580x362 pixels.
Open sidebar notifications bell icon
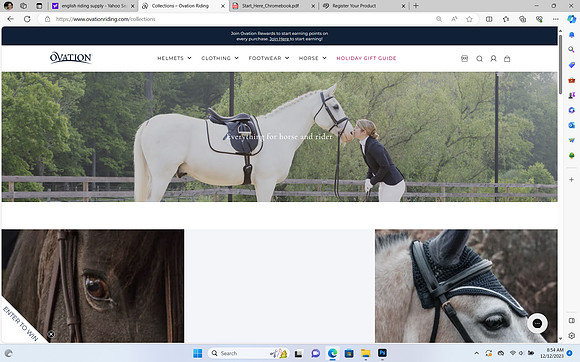tap(571, 34)
